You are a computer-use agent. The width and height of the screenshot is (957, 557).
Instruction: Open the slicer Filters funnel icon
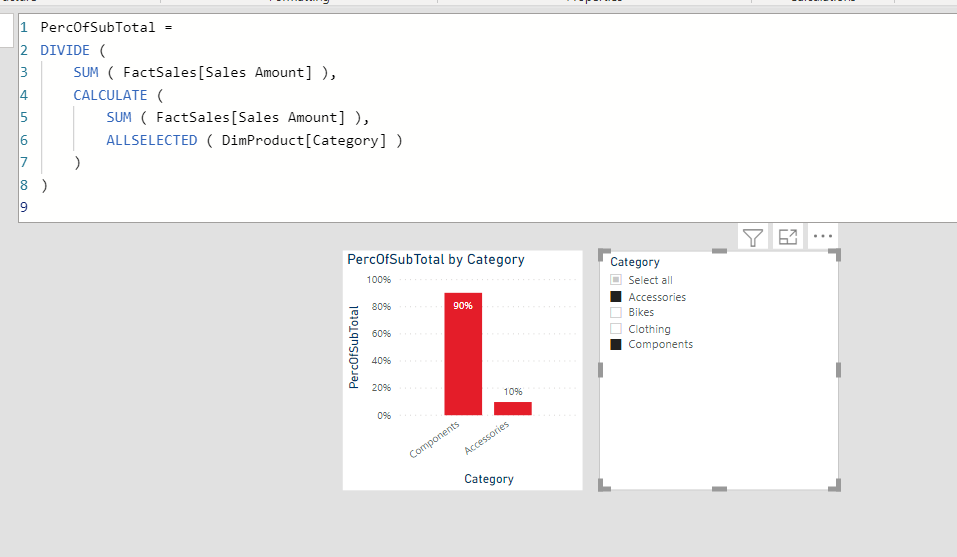753,237
